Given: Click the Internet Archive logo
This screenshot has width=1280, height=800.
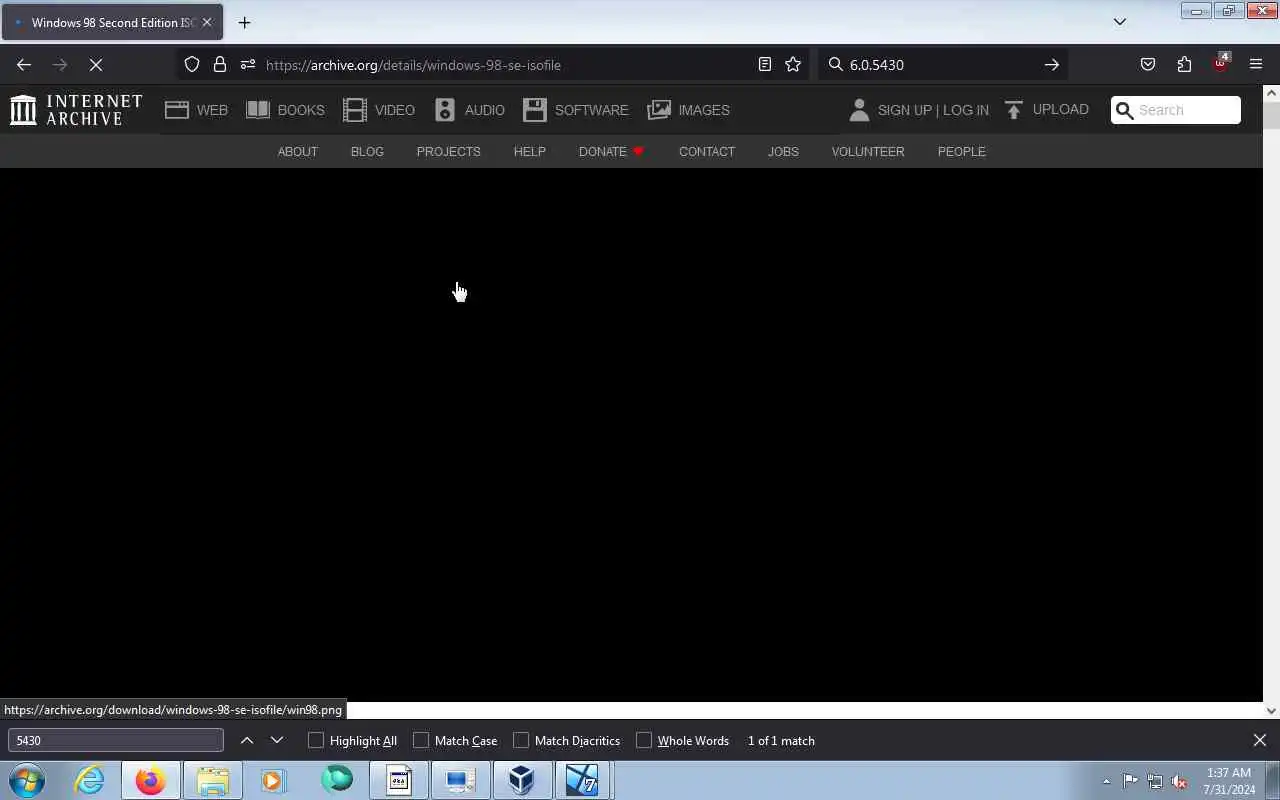Looking at the screenshot, I should [76, 110].
